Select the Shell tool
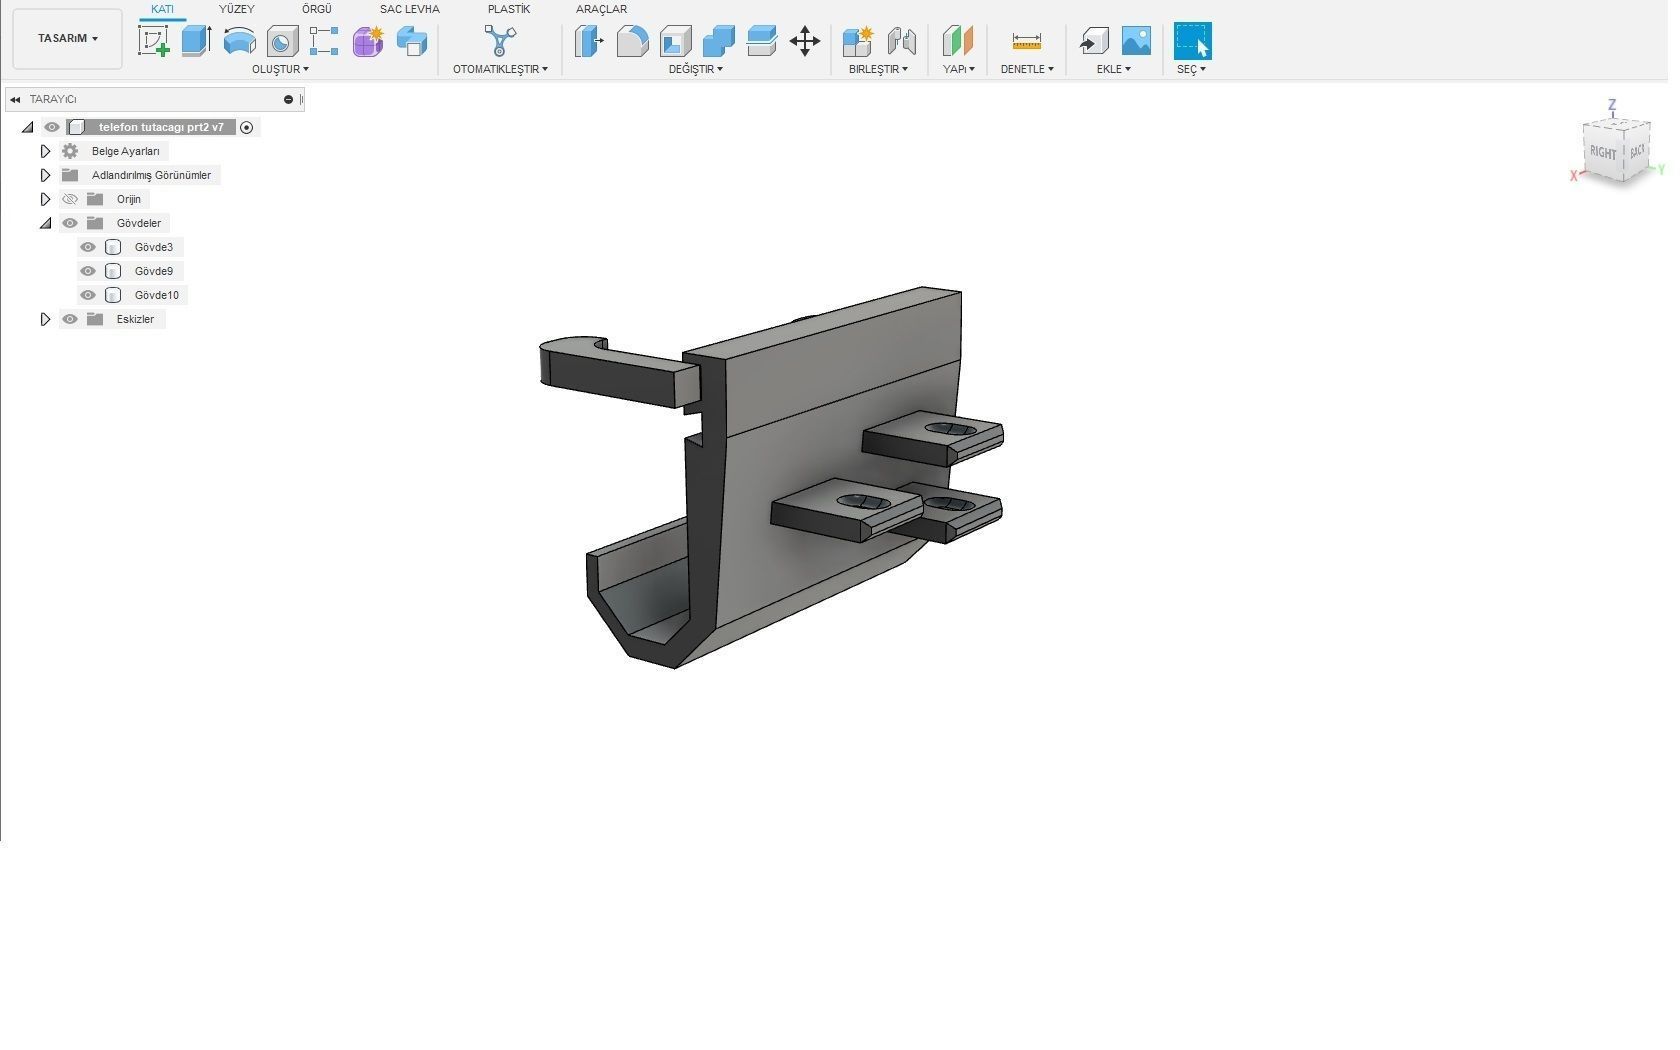This screenshot has height=1050, width=1680. [x=676, y=41]
